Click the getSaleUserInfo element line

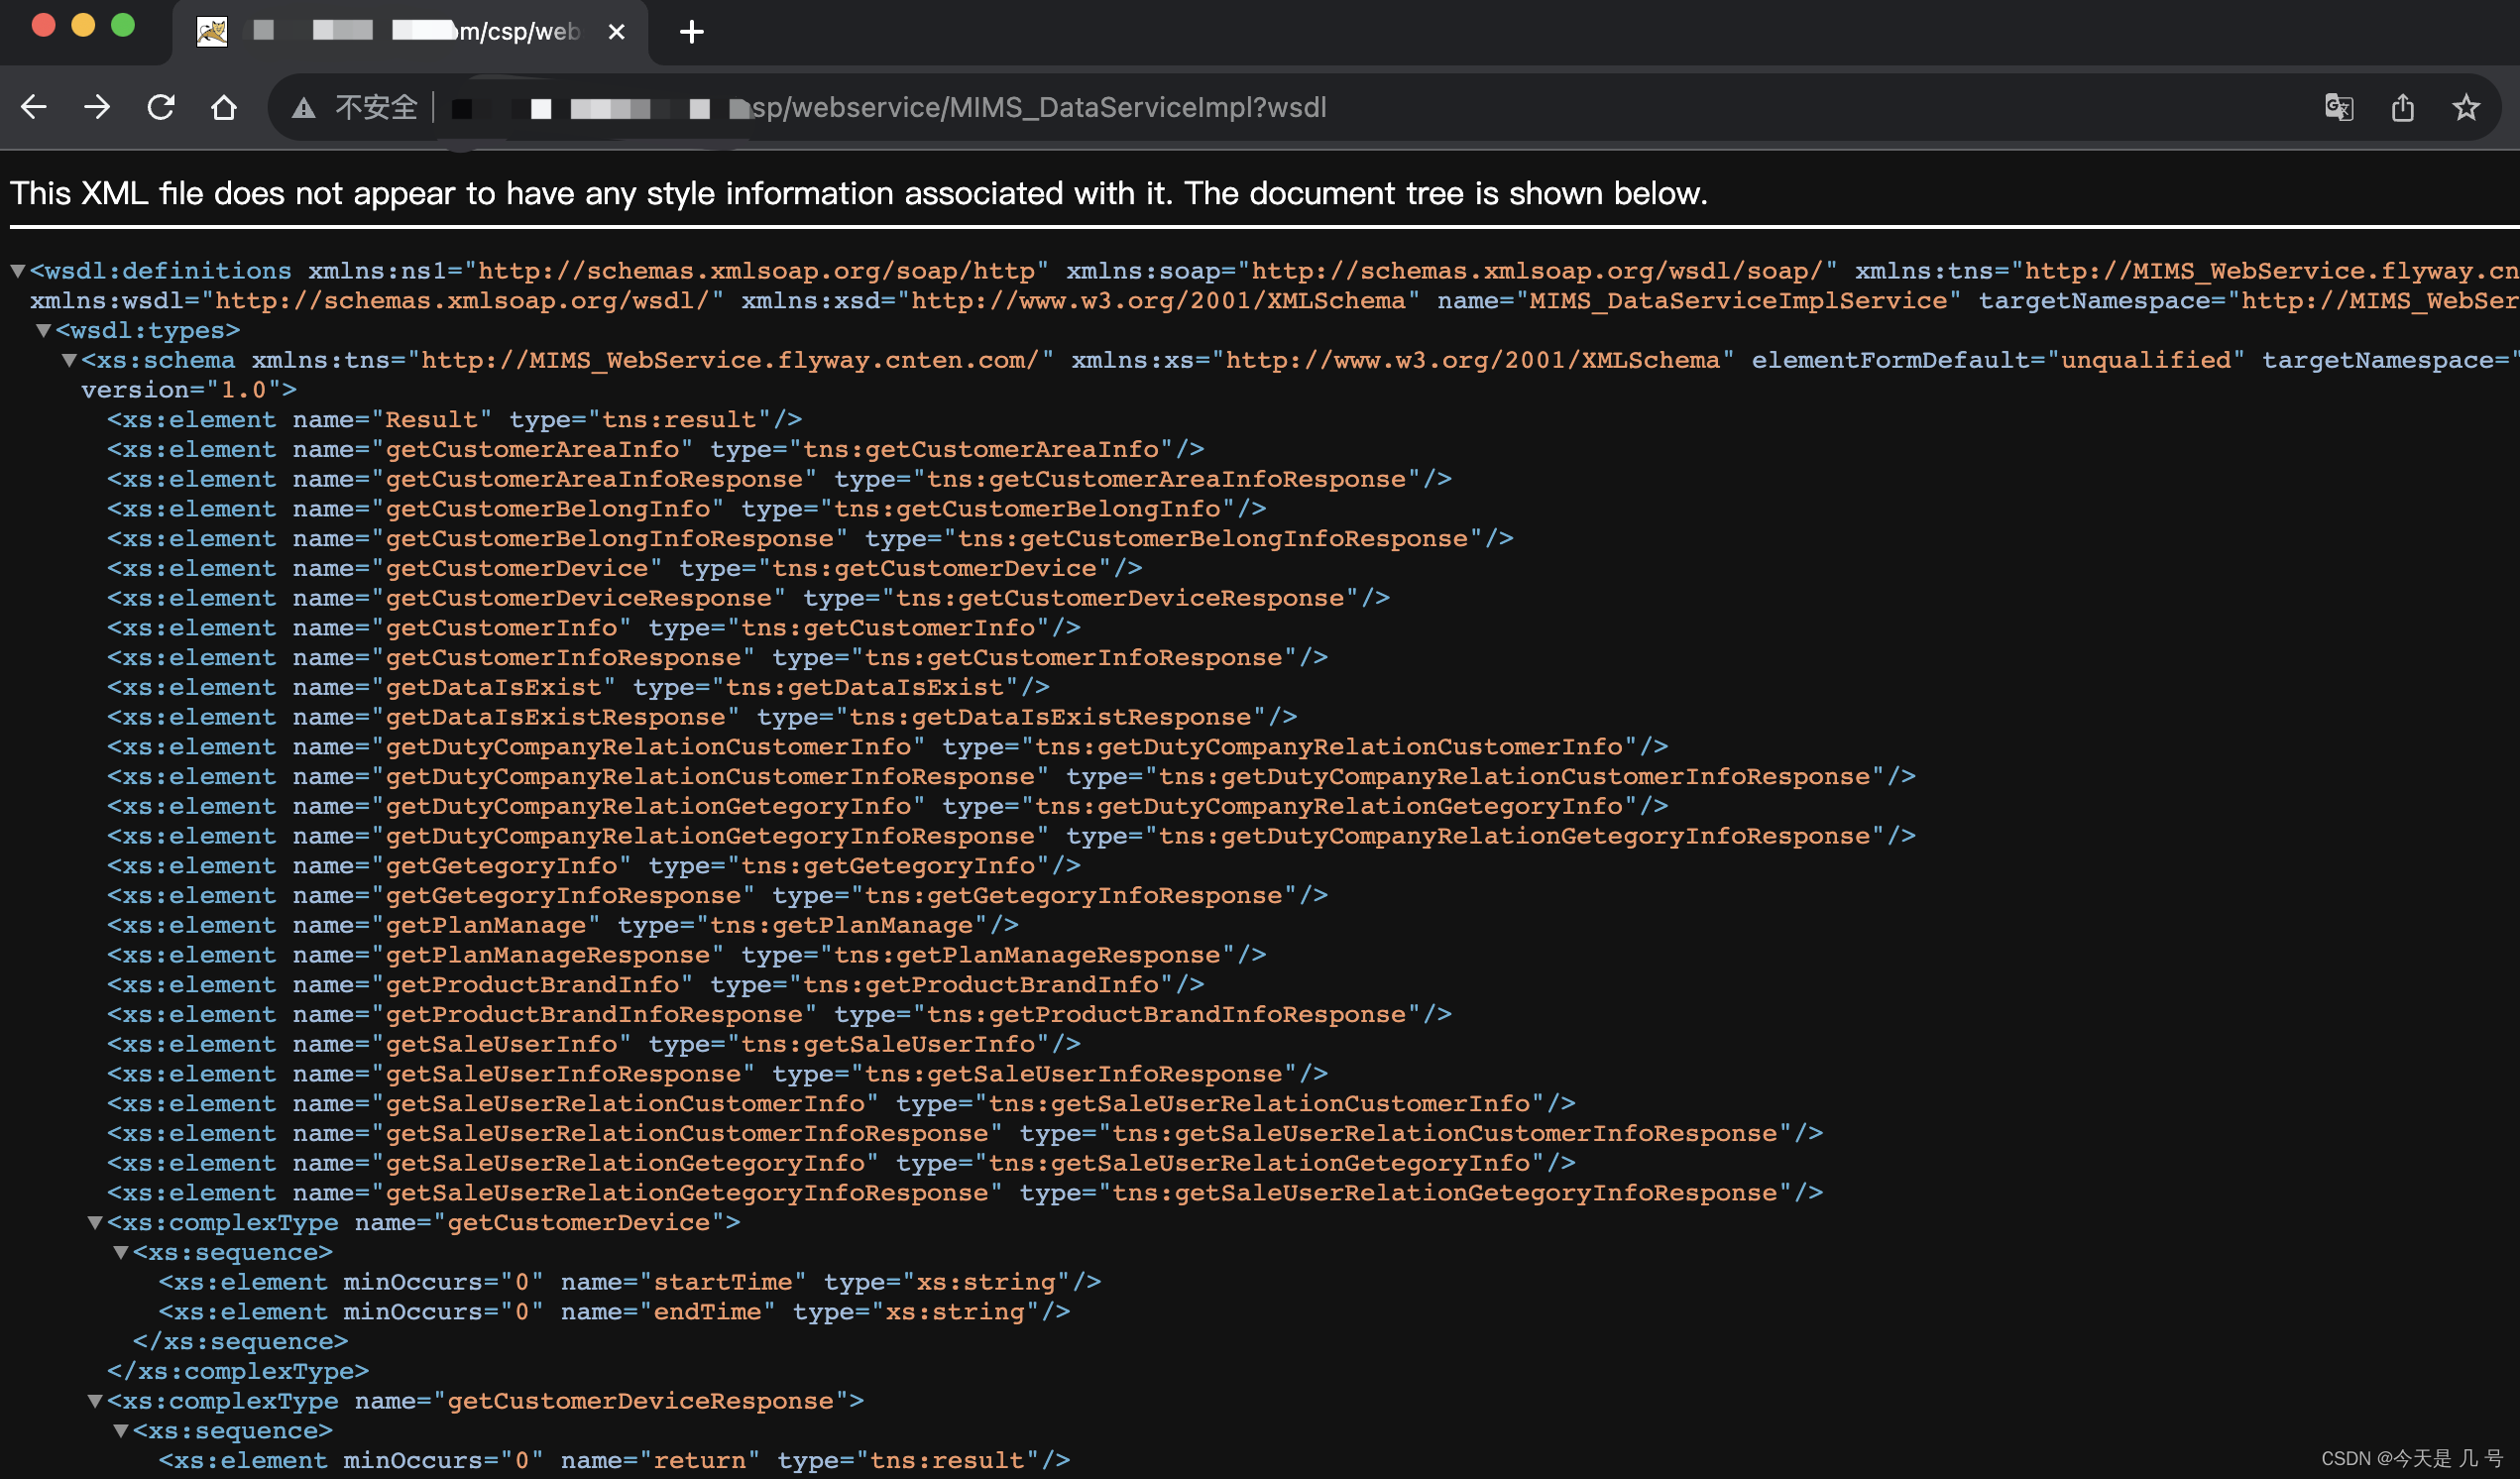coord(594,1044)
